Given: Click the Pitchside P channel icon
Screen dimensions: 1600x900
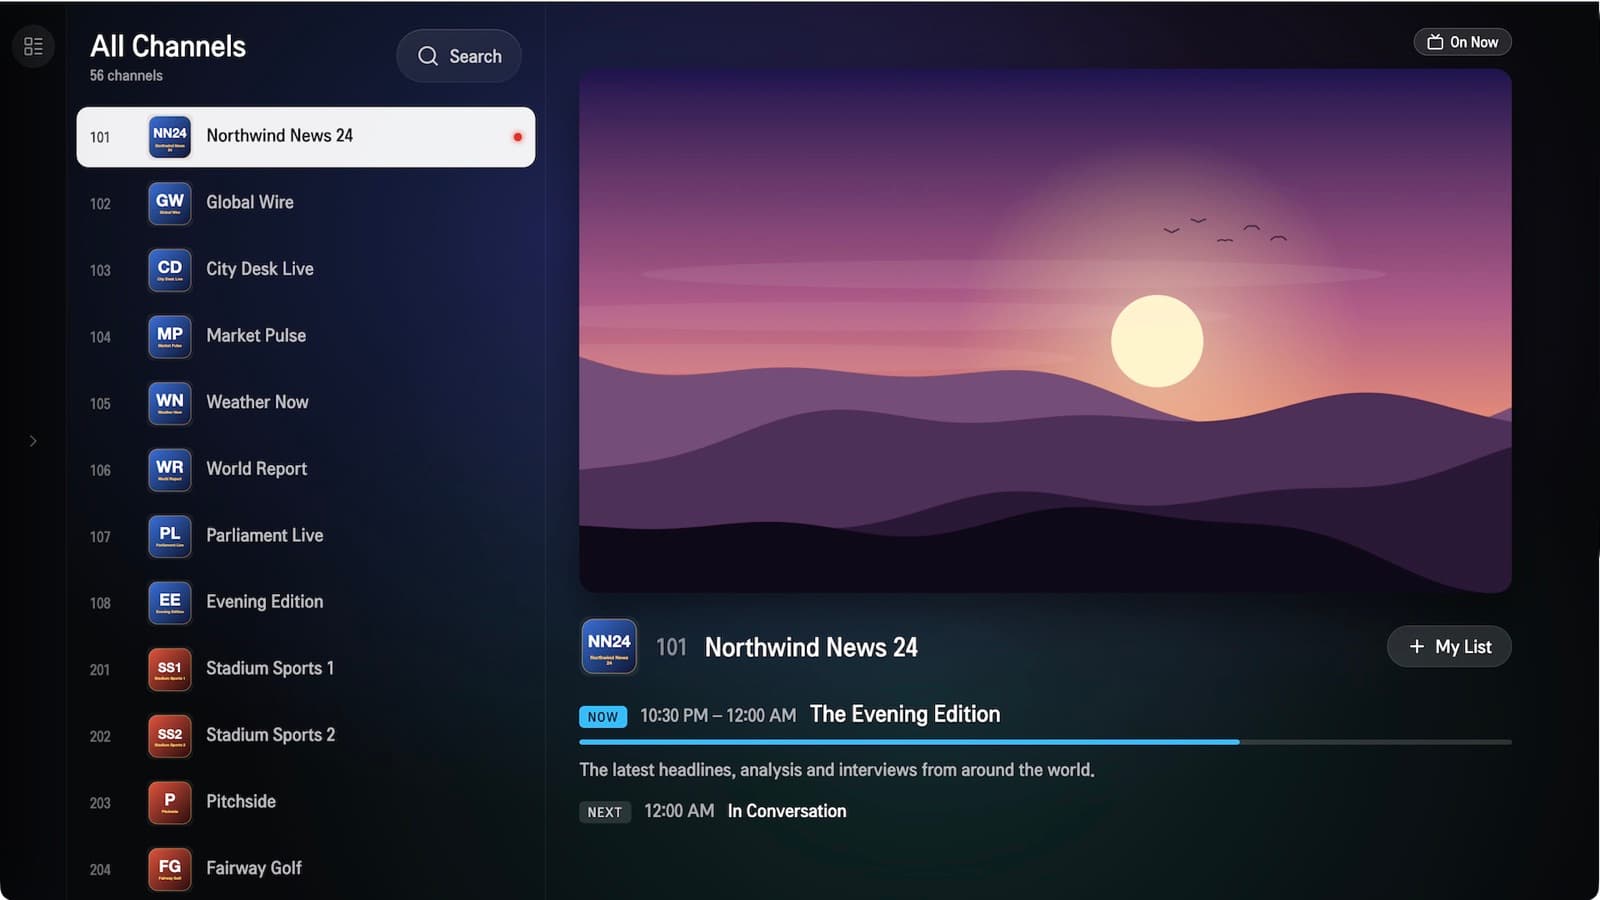Looking at the screenshot, I should pyautogui.click(x=170, y=802).
